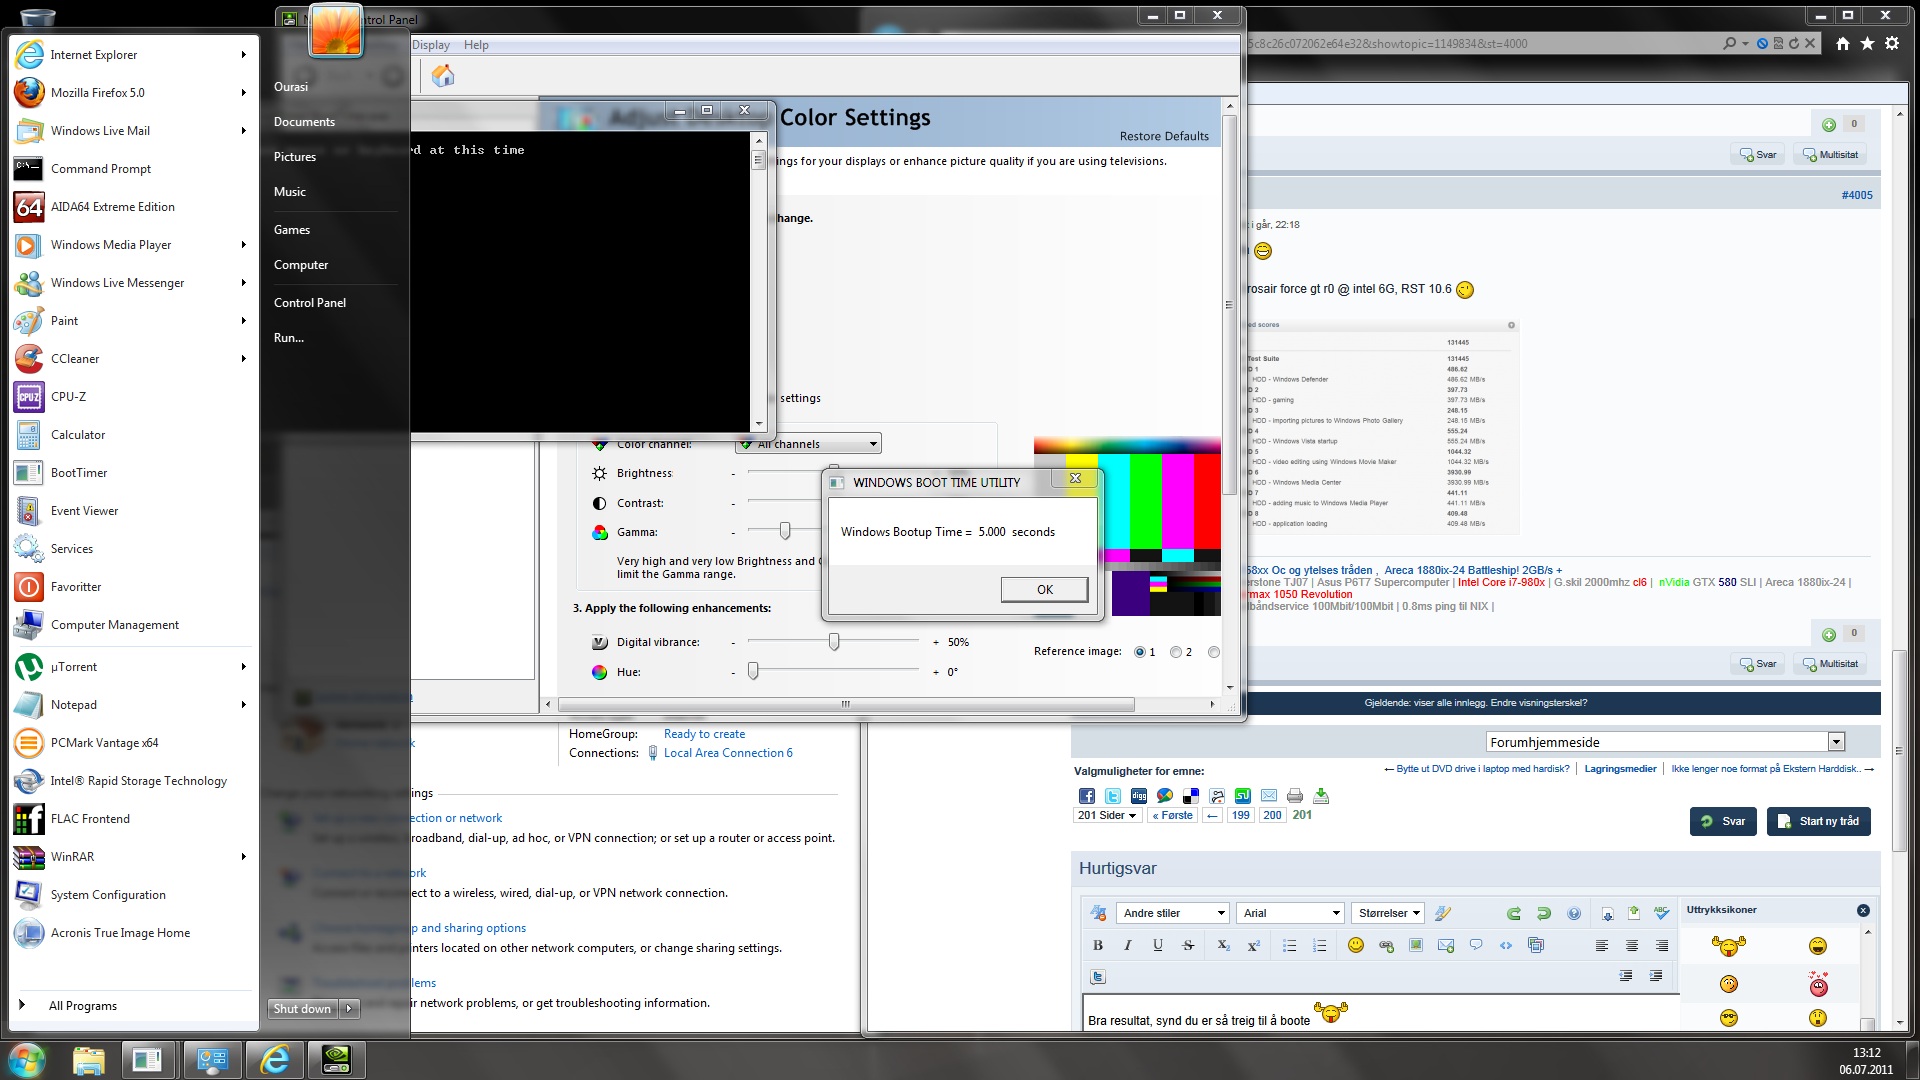The width and height of the screenshot is (1920, 1080).
Task: Open the 201 Sider page dropdown
Action: tap(1107, 815)
